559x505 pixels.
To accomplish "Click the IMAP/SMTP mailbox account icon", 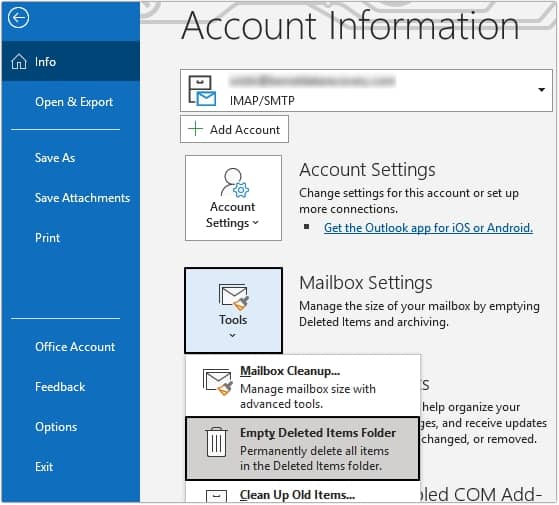I will coord(202,91).
